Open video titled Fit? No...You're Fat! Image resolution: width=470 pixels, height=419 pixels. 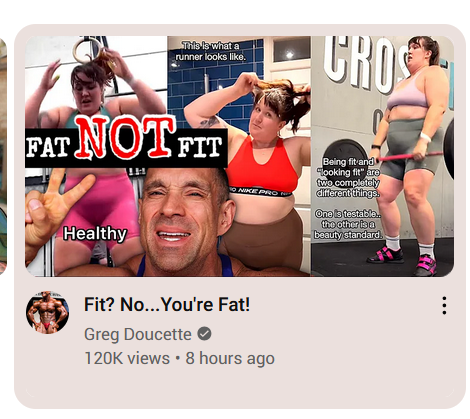click(167, 304)
